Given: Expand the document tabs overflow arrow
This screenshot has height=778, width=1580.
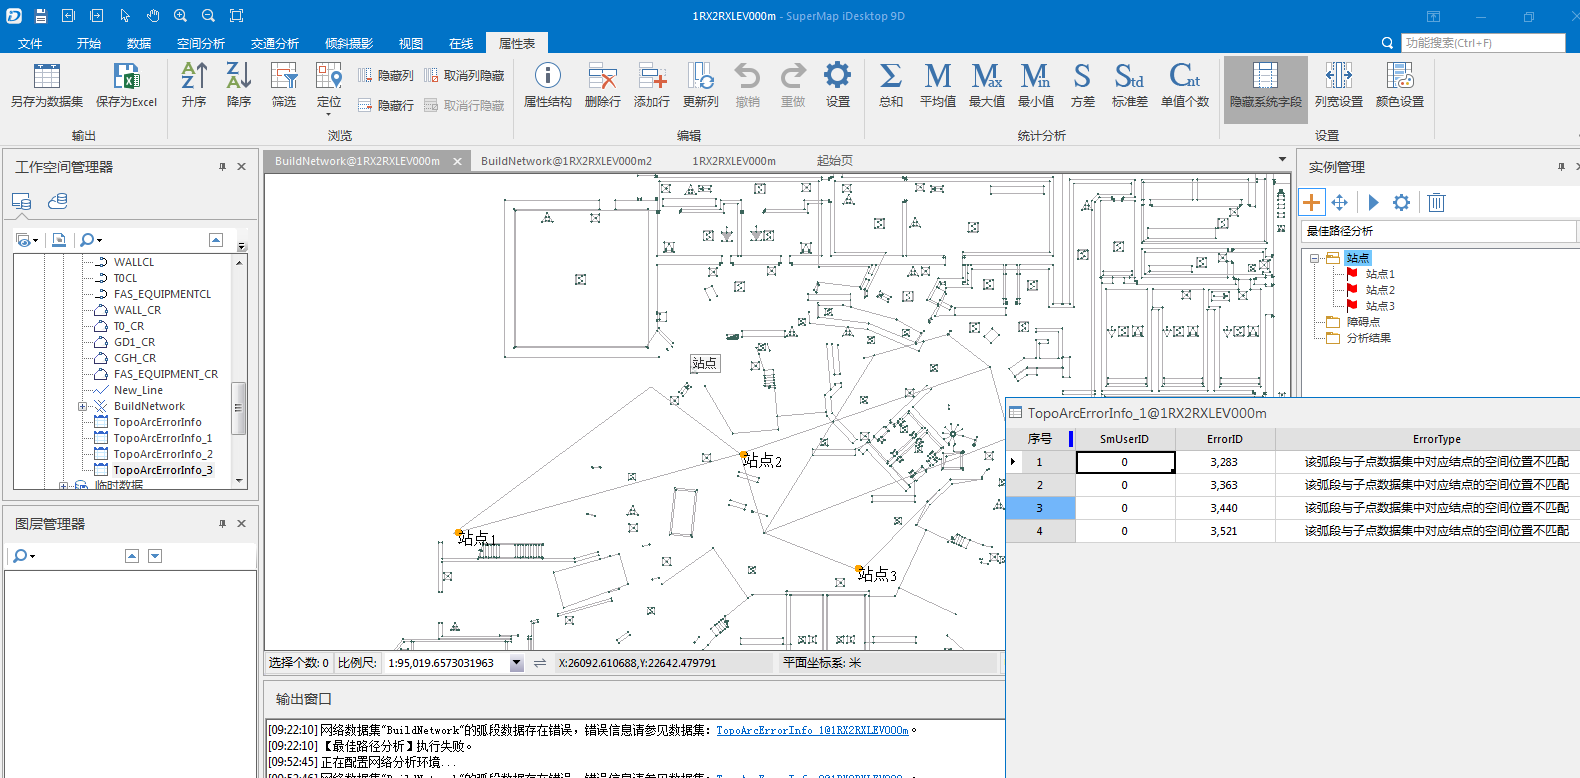Looking at the screenshot, I should pyautogui.click(x=1282, y=160).
